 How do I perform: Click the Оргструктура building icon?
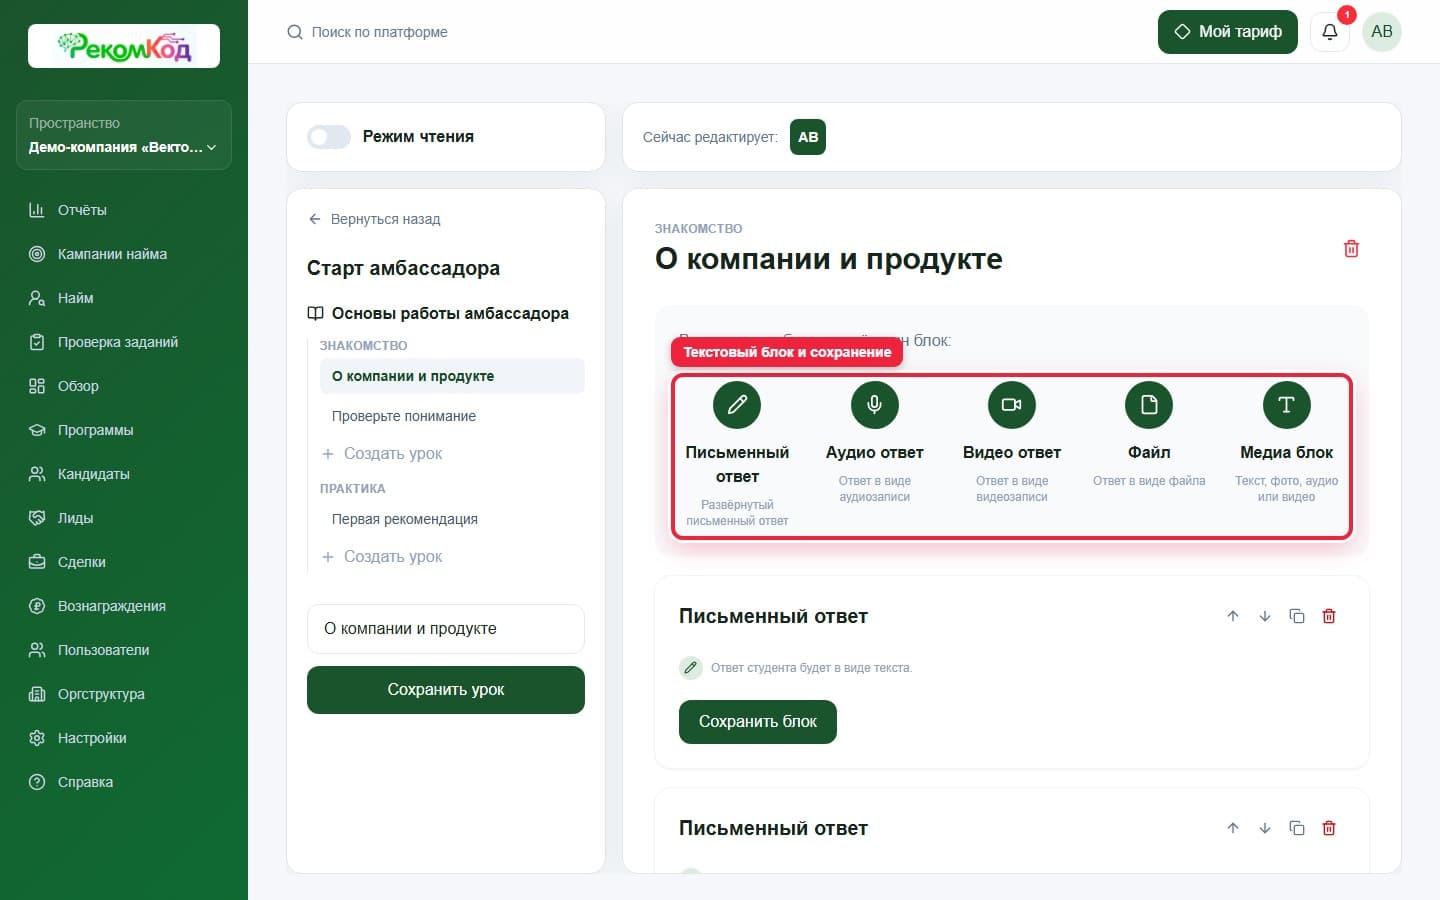point(37,694)
